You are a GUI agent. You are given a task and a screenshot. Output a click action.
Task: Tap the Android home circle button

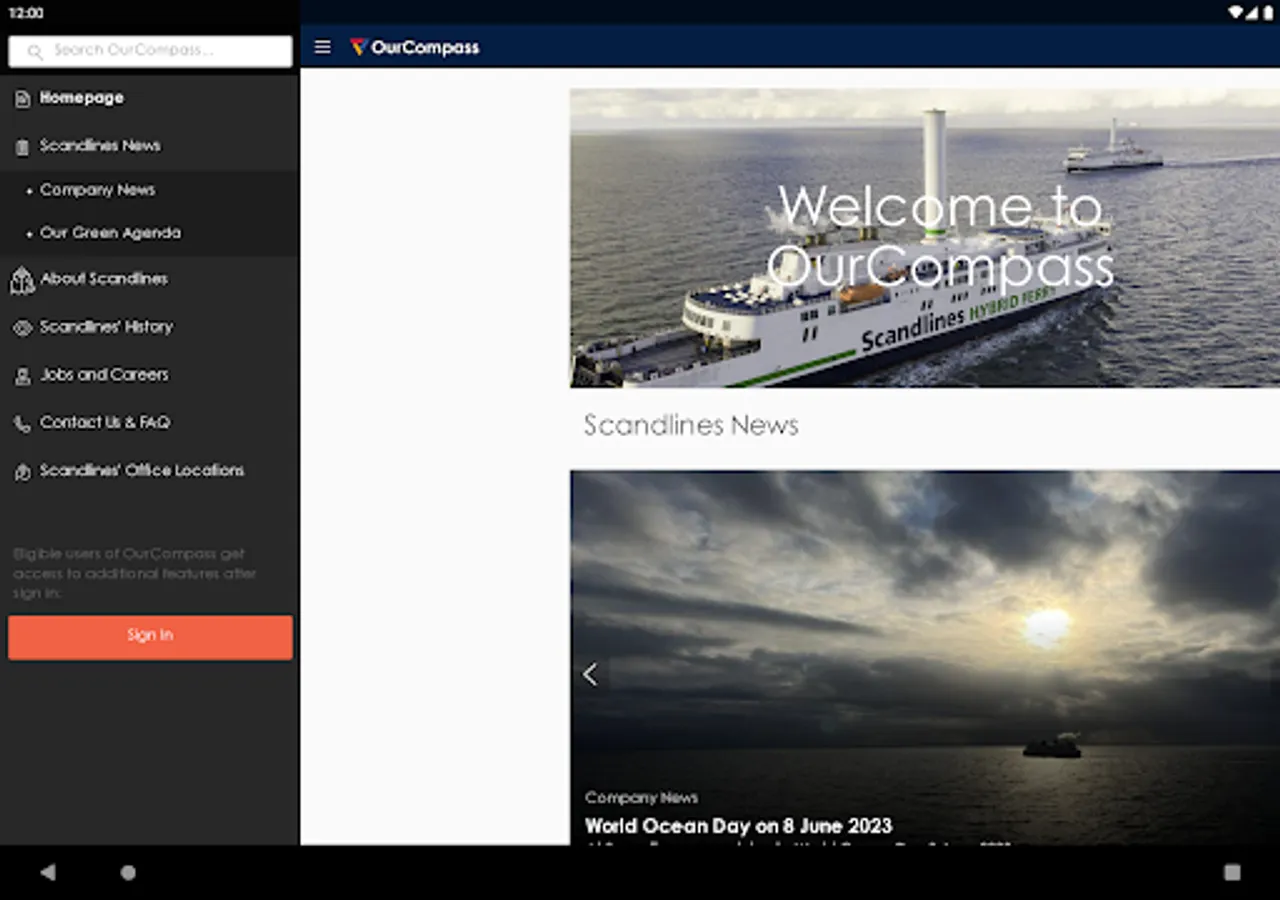128,872
